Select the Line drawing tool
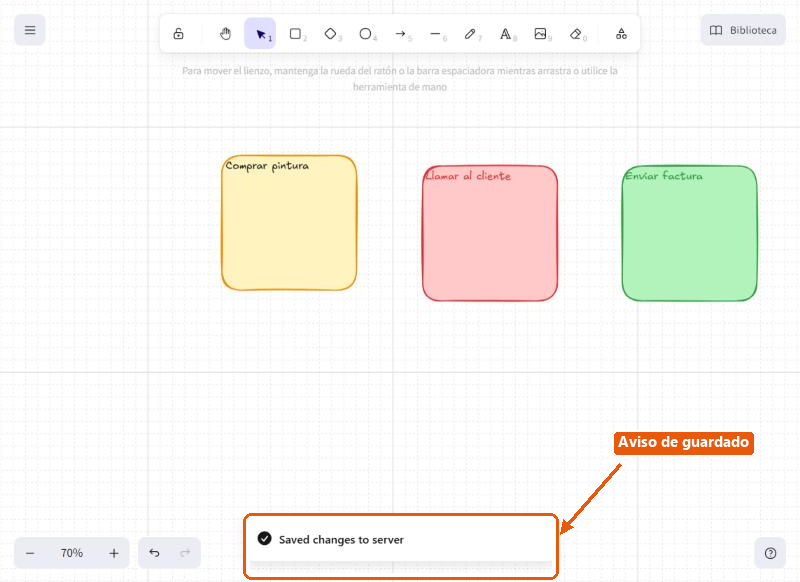Image resolution: width=800 pixels, height=582 pixels. (x=435, y=34)
